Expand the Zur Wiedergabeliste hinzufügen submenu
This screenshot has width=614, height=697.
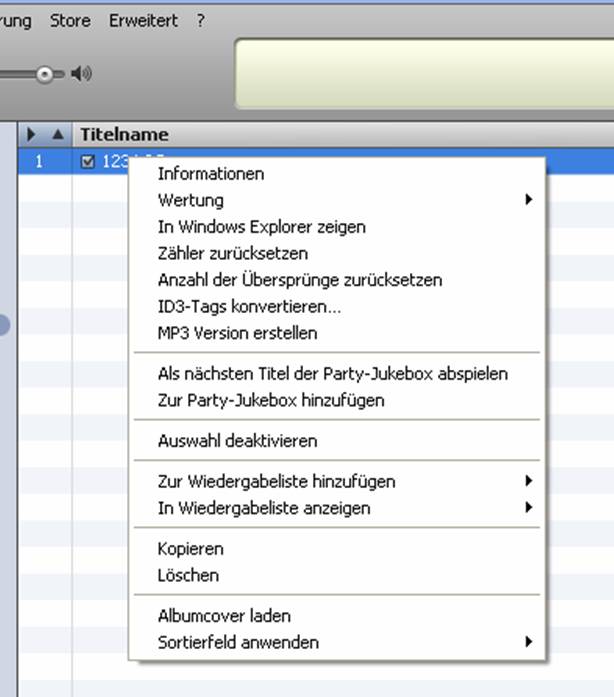coord(528,481)
